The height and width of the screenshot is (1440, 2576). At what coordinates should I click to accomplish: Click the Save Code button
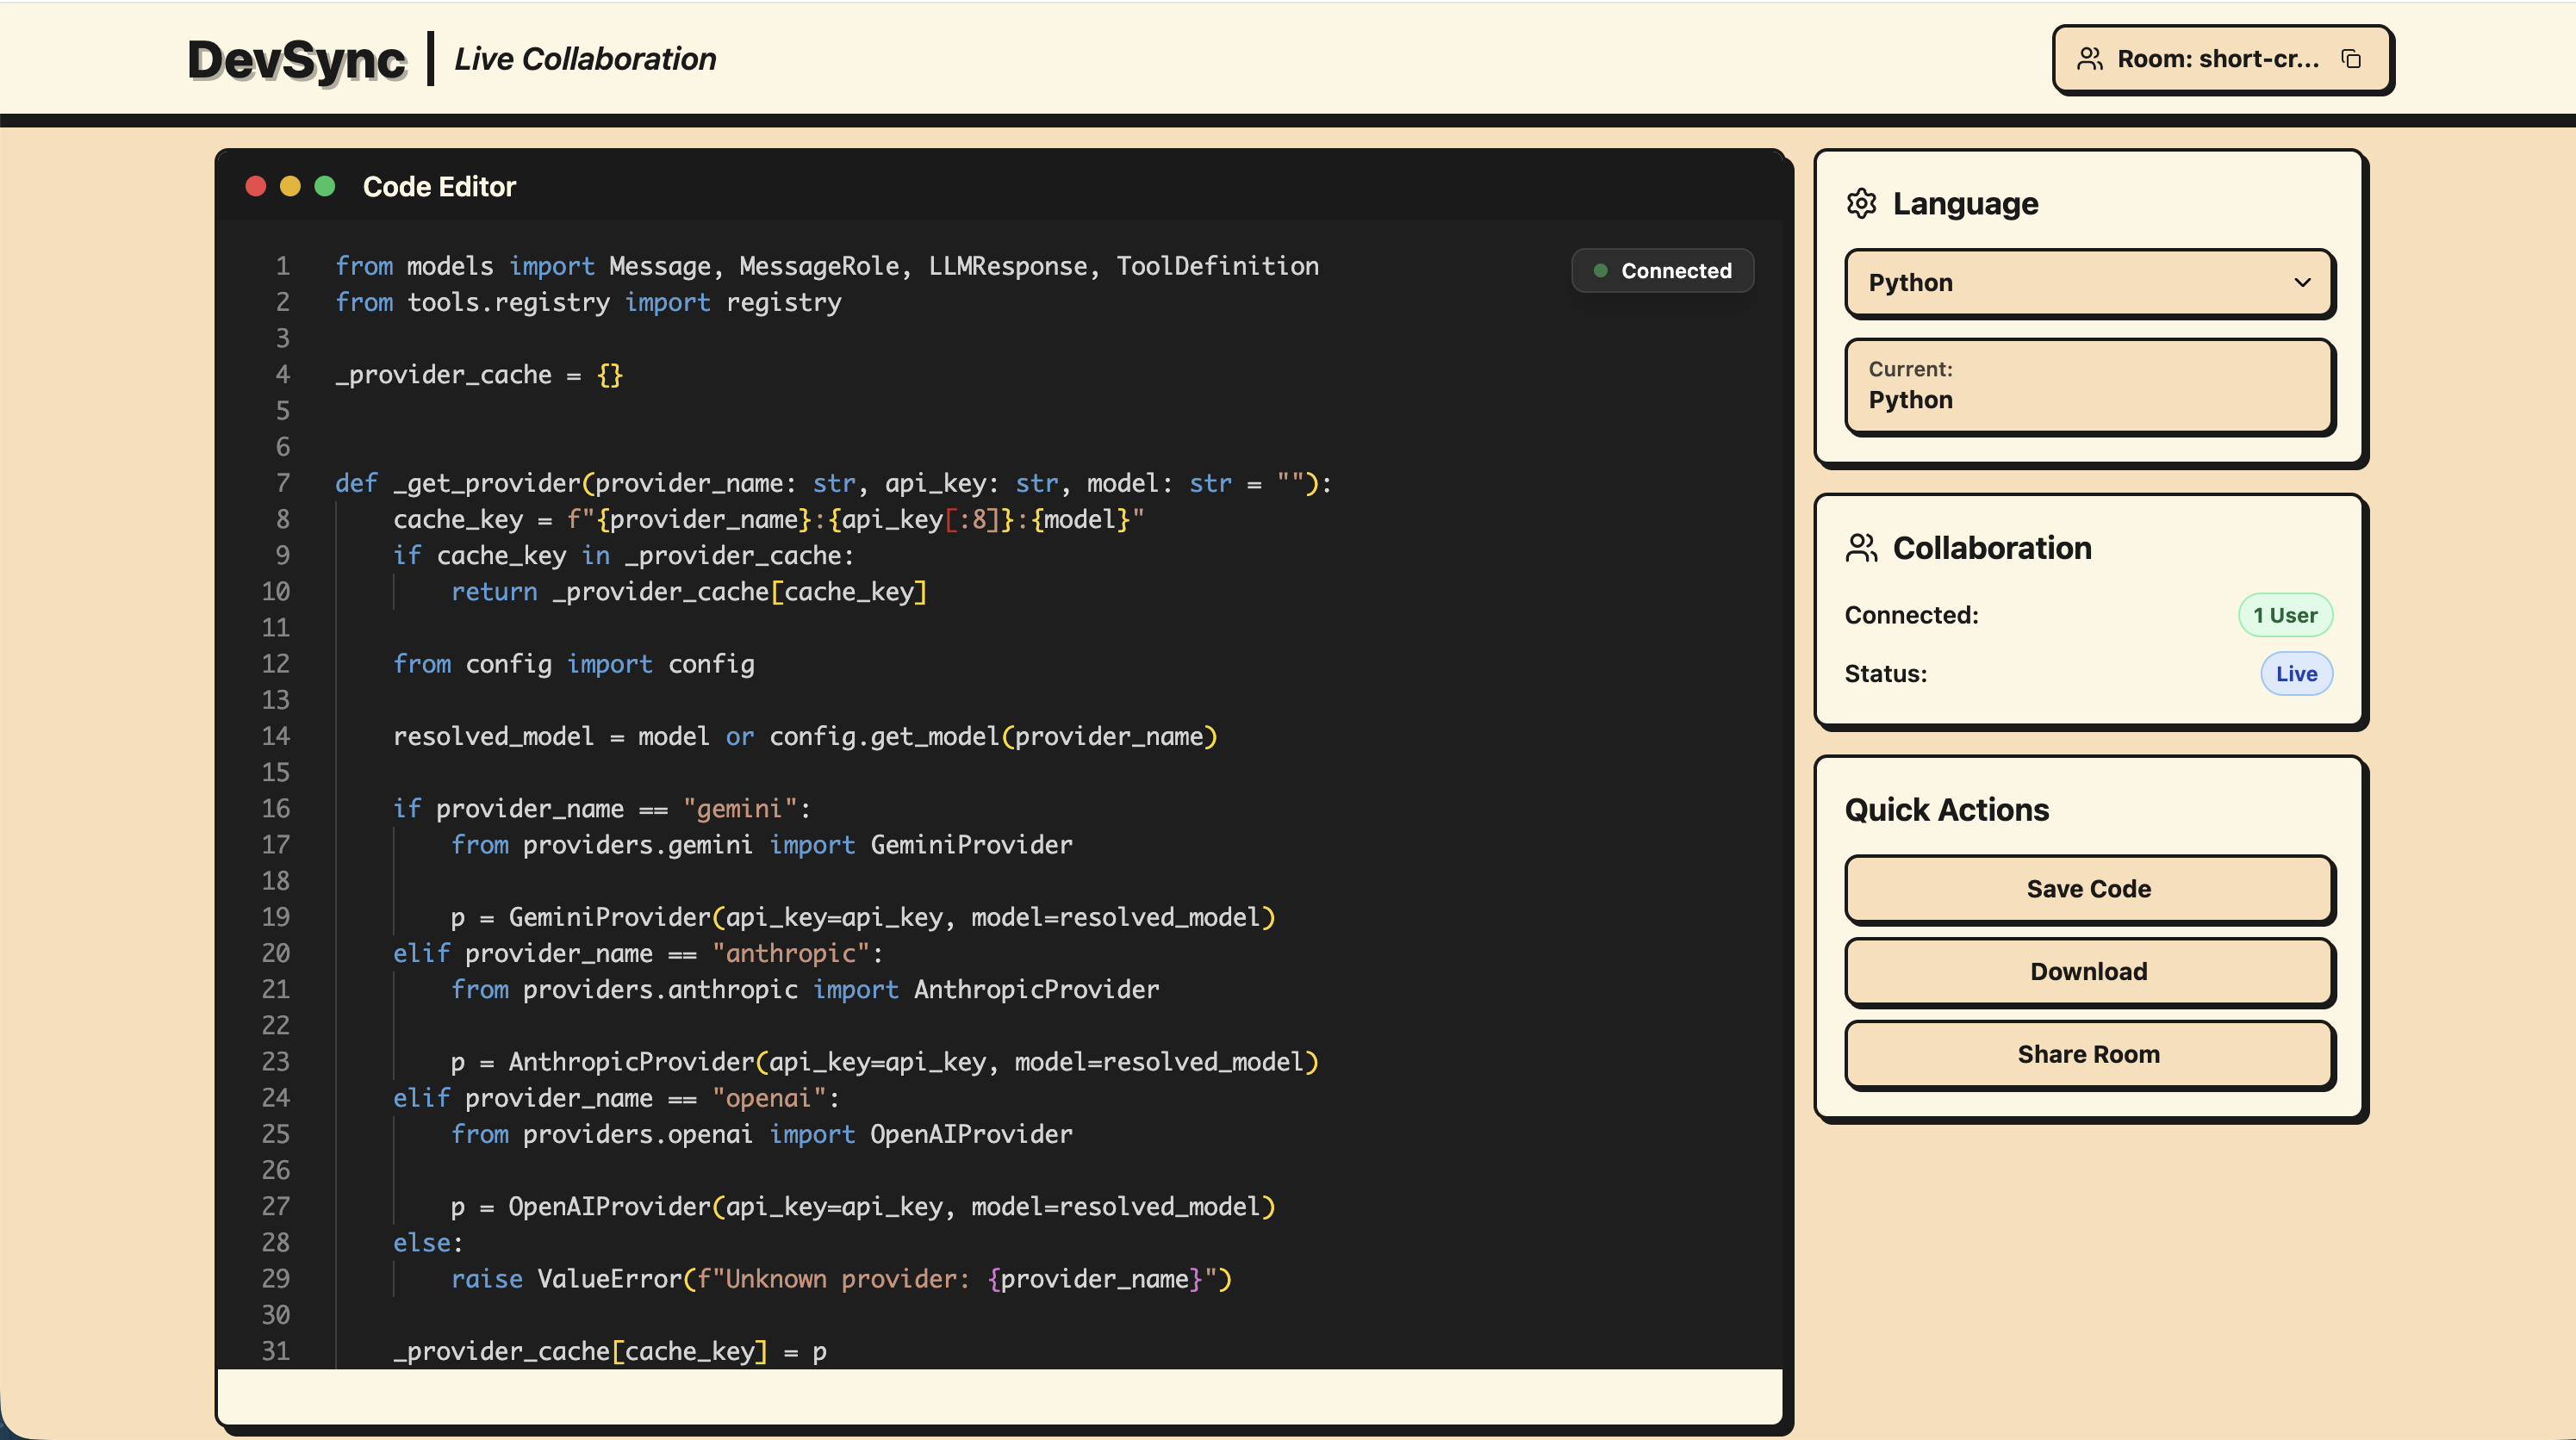2089,889
